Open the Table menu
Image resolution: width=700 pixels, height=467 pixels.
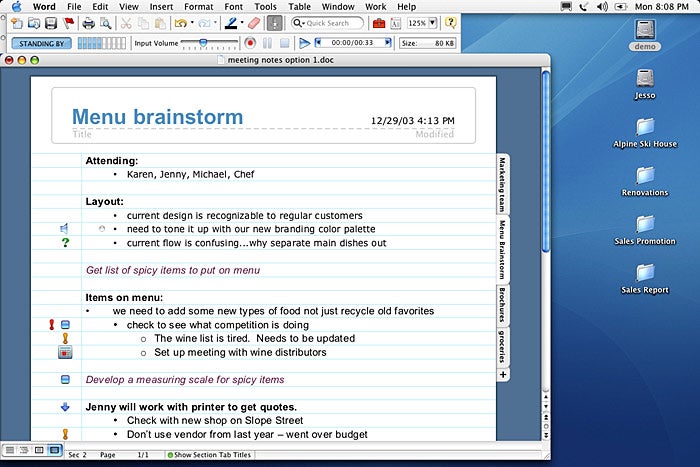299,7
